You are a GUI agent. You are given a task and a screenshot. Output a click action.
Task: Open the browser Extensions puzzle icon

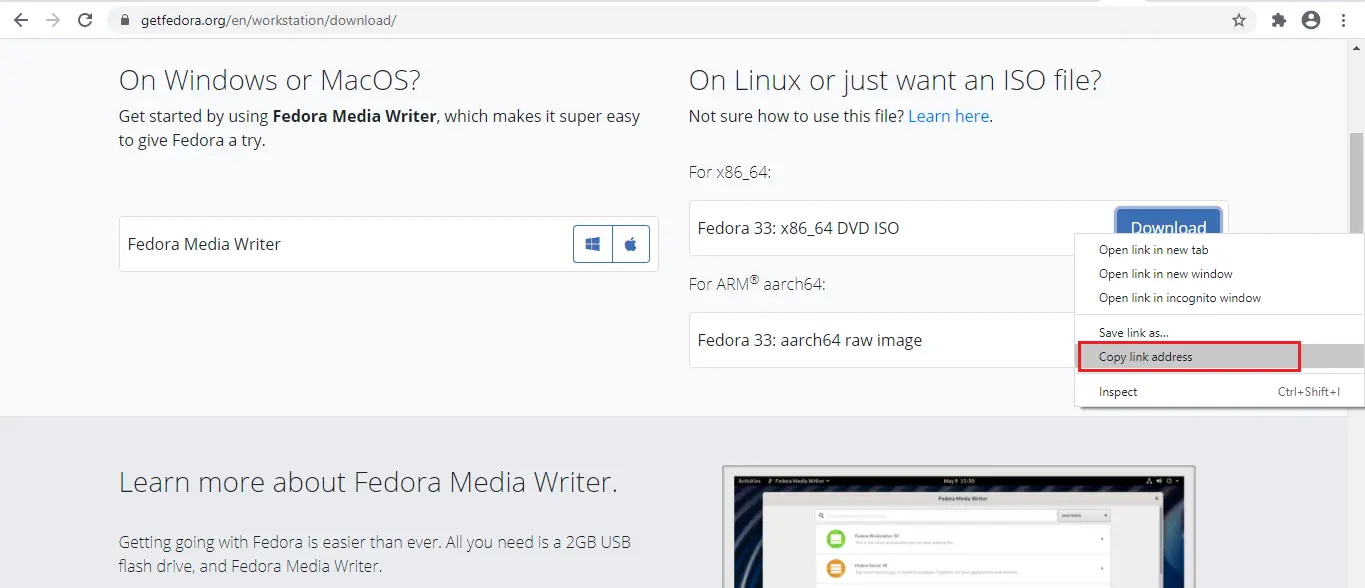click(x=1278, y=19)
